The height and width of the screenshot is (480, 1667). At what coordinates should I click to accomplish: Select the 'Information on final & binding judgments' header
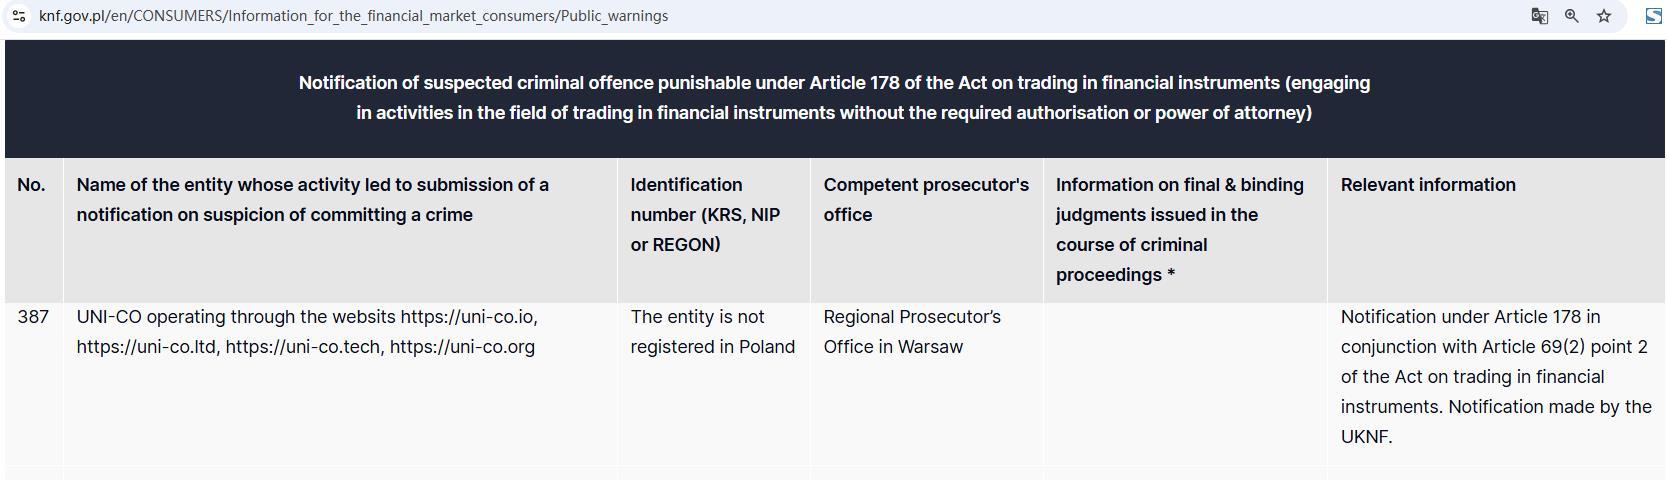coord(1180,230)
